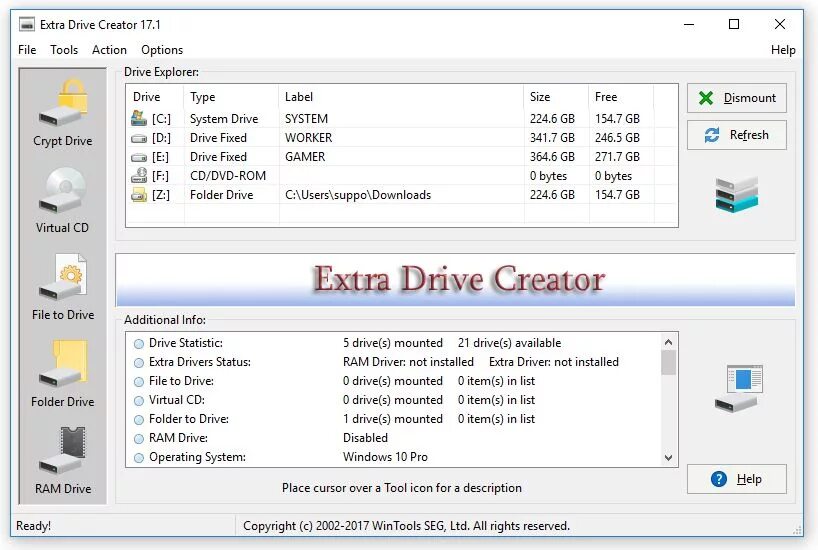The image size is (818, 550).
Task: Select the Operating System info bullet
Action: (139, 458)
